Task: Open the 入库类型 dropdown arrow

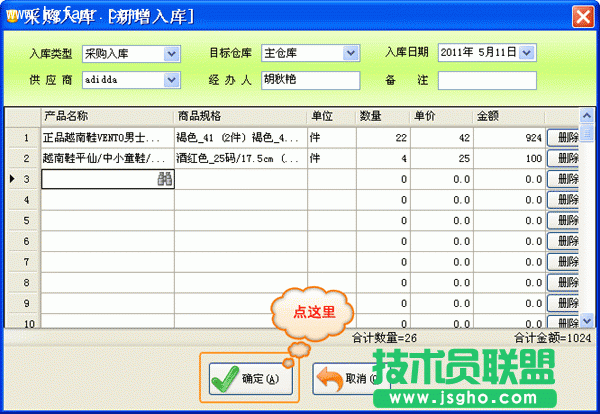Action: [x=172, y=54]
